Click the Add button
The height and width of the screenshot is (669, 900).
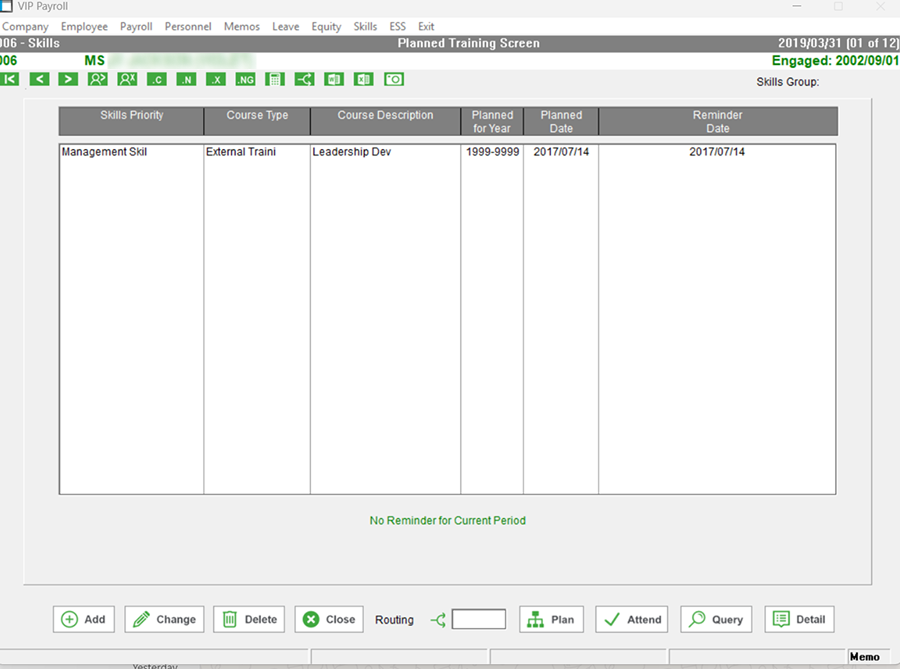84,619
